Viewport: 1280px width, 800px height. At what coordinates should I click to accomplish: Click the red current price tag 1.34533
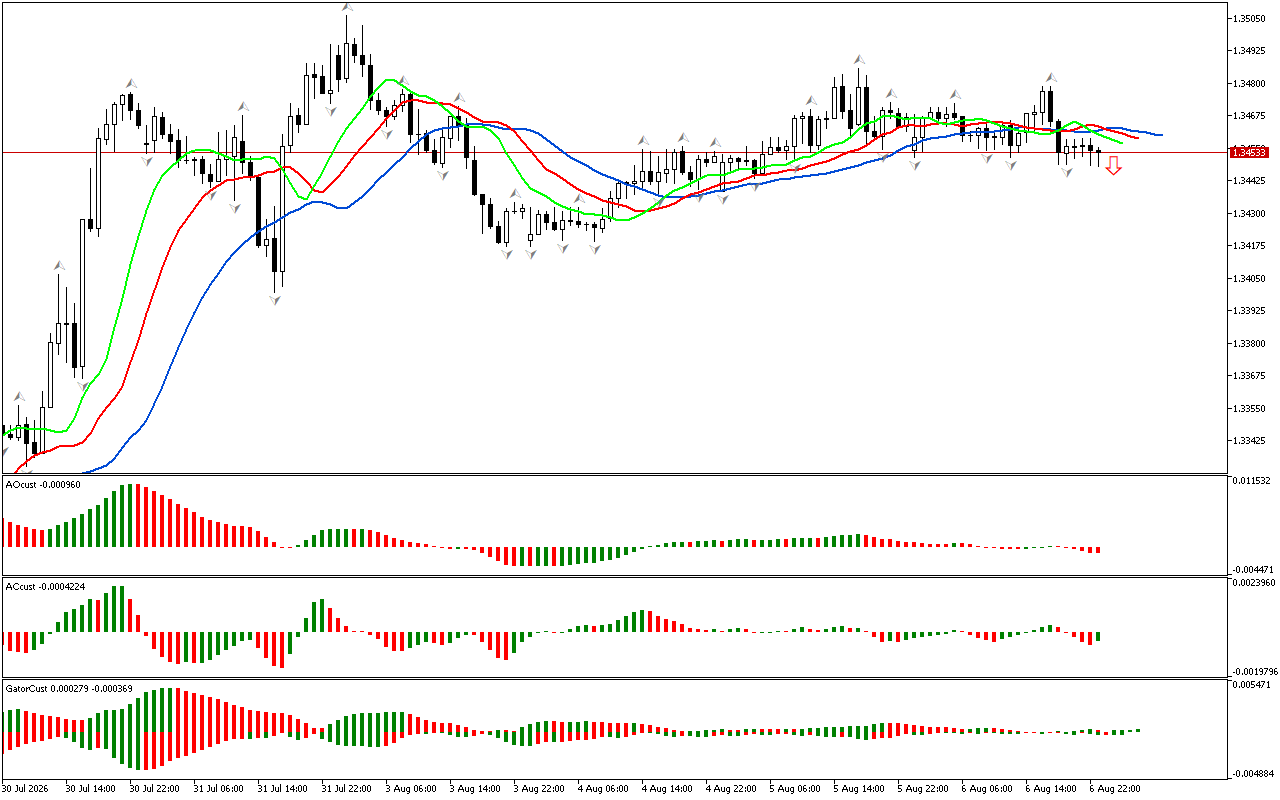1250,152
